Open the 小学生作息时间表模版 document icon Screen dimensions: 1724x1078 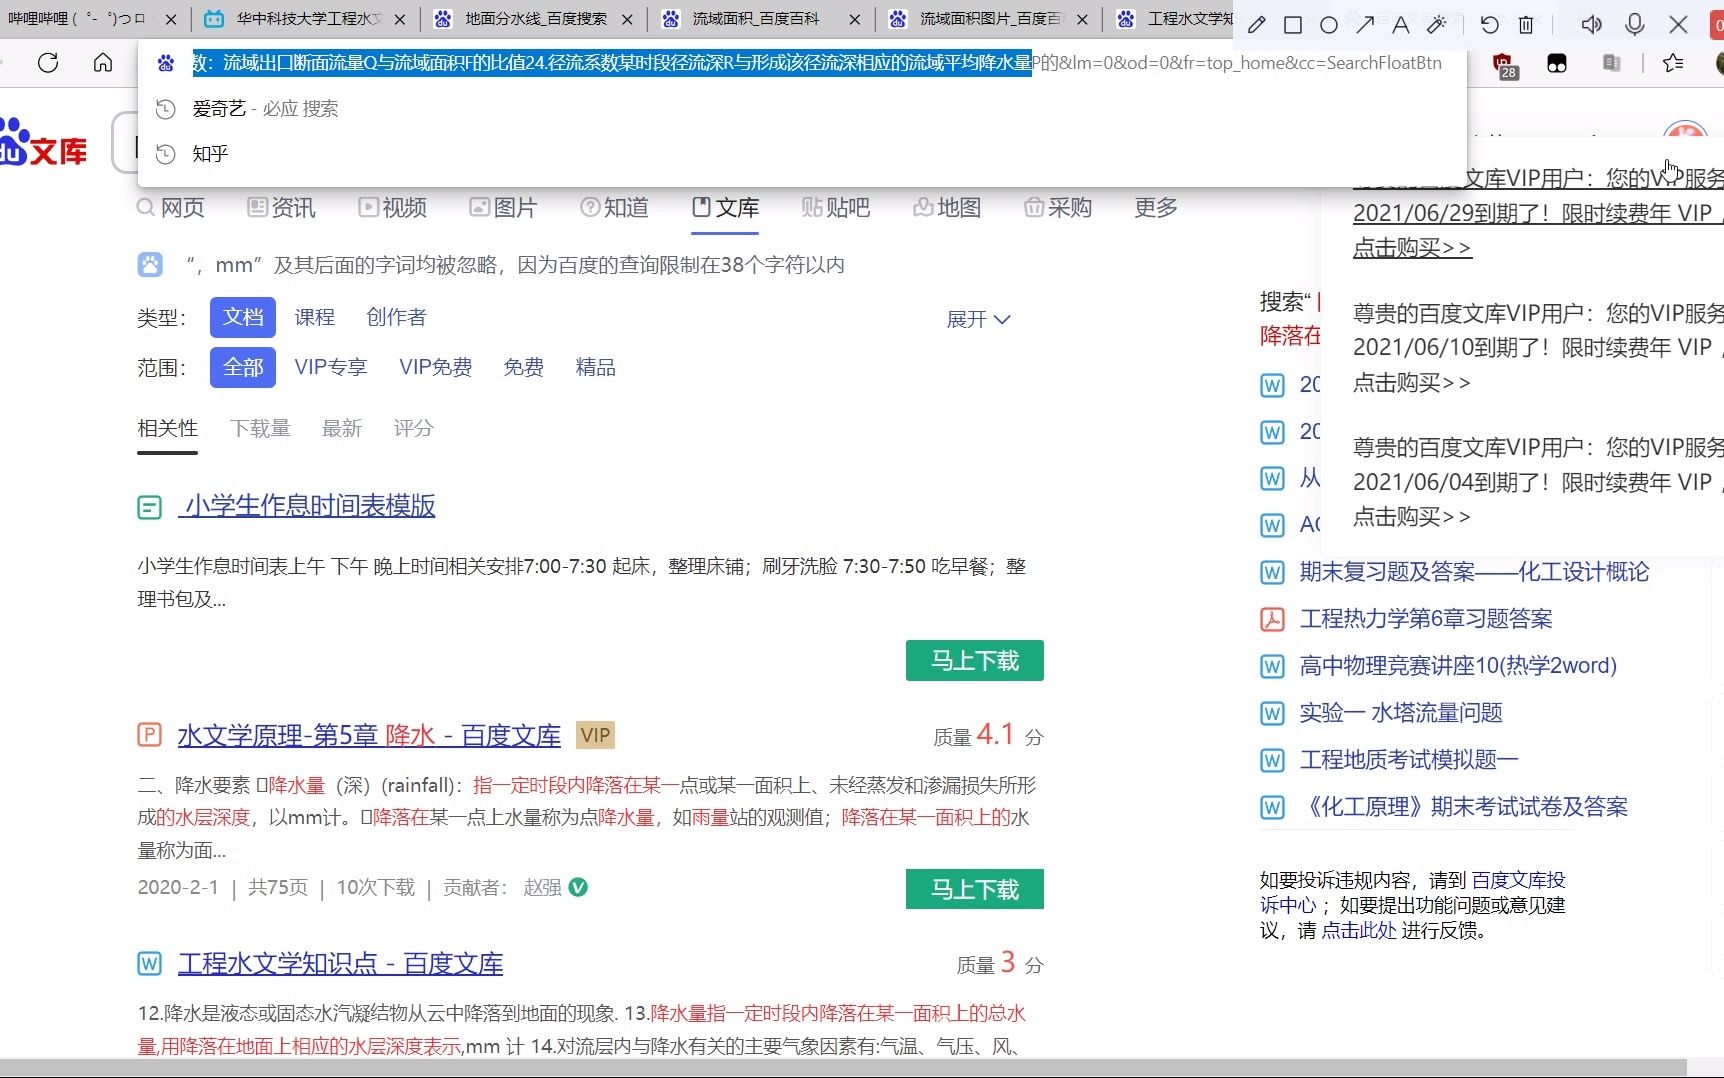(149, 507)
